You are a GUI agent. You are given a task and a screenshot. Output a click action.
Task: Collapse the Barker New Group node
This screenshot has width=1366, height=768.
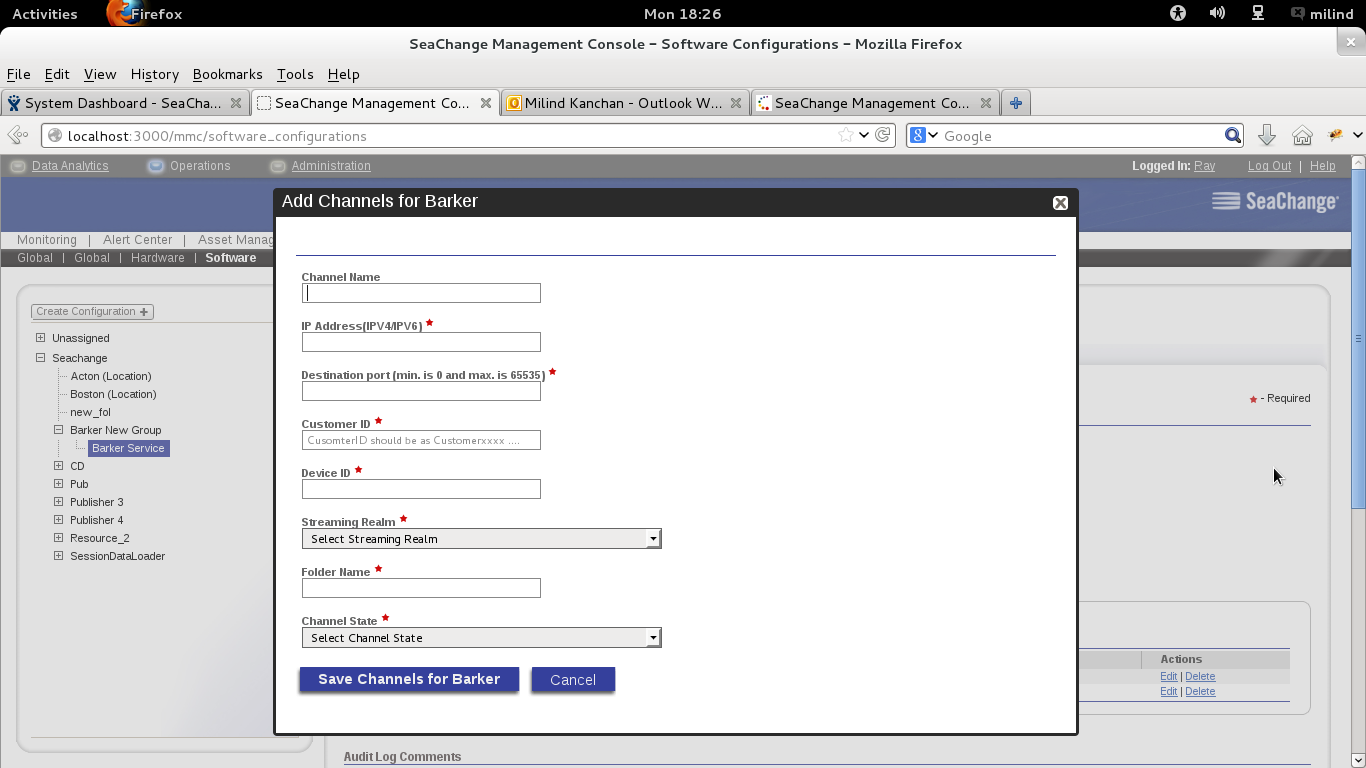59,430
